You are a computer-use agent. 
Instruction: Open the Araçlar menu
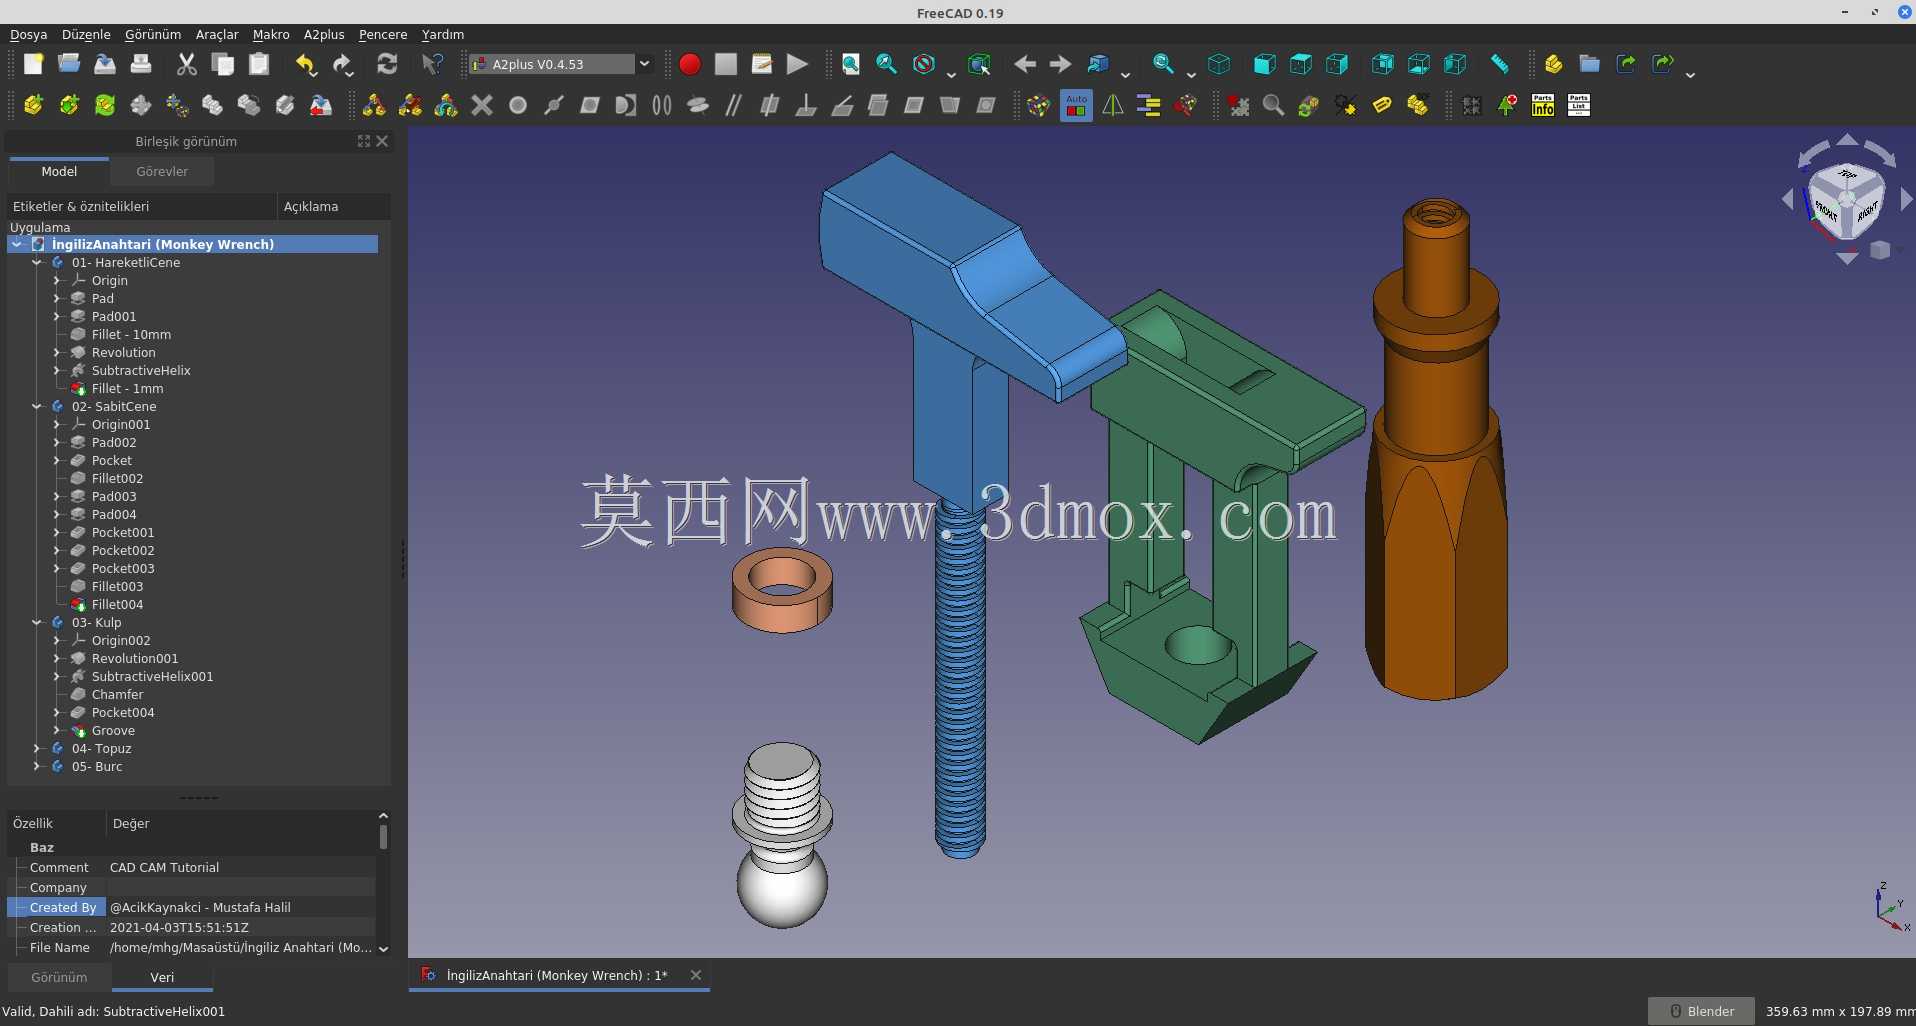click(217, 34)
